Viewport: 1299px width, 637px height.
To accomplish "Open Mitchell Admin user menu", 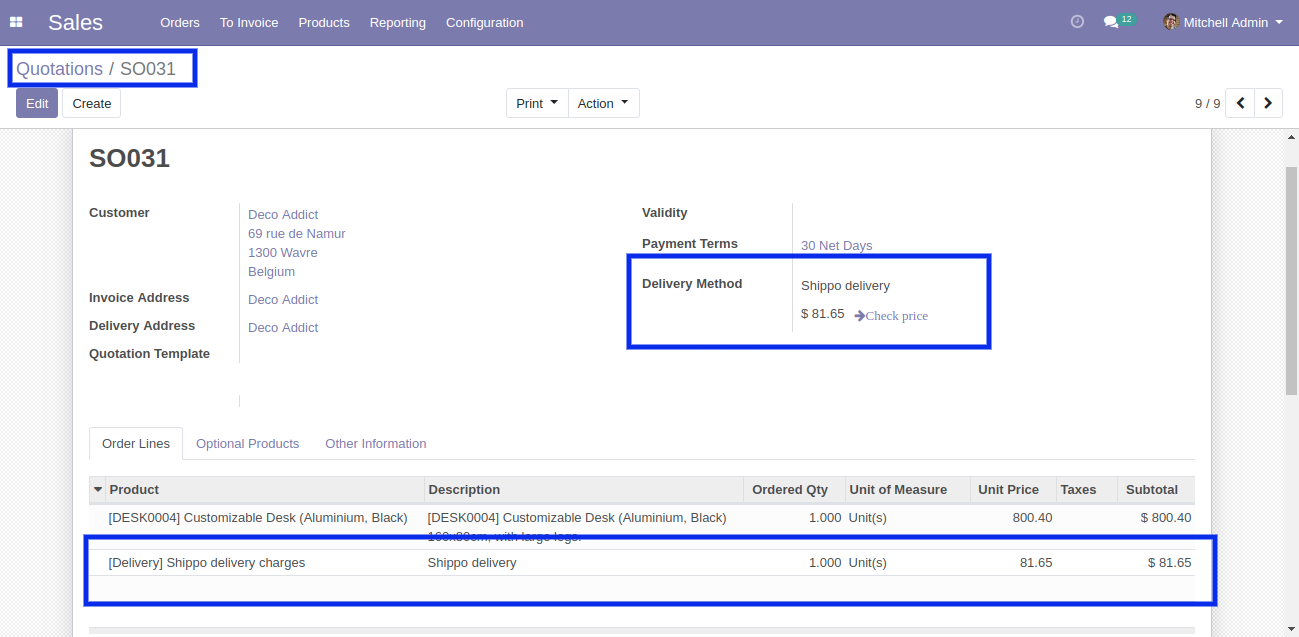I will click(1223, 22).
